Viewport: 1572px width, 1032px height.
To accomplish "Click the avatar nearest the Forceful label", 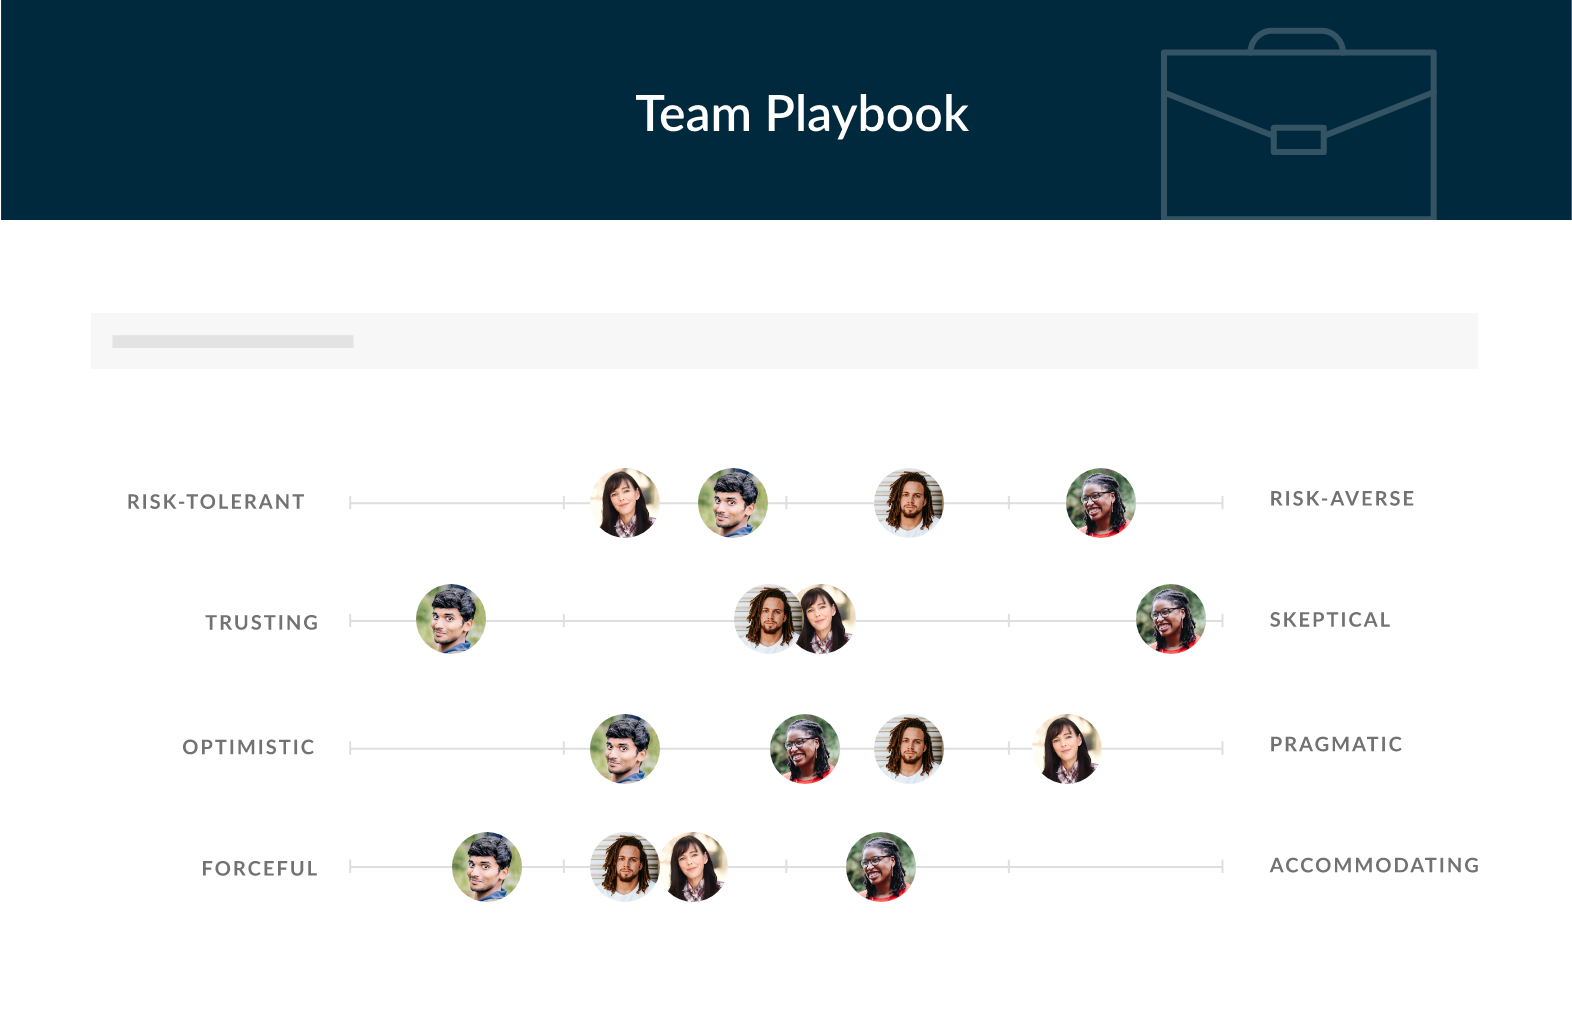I will [x=487, y=867].
